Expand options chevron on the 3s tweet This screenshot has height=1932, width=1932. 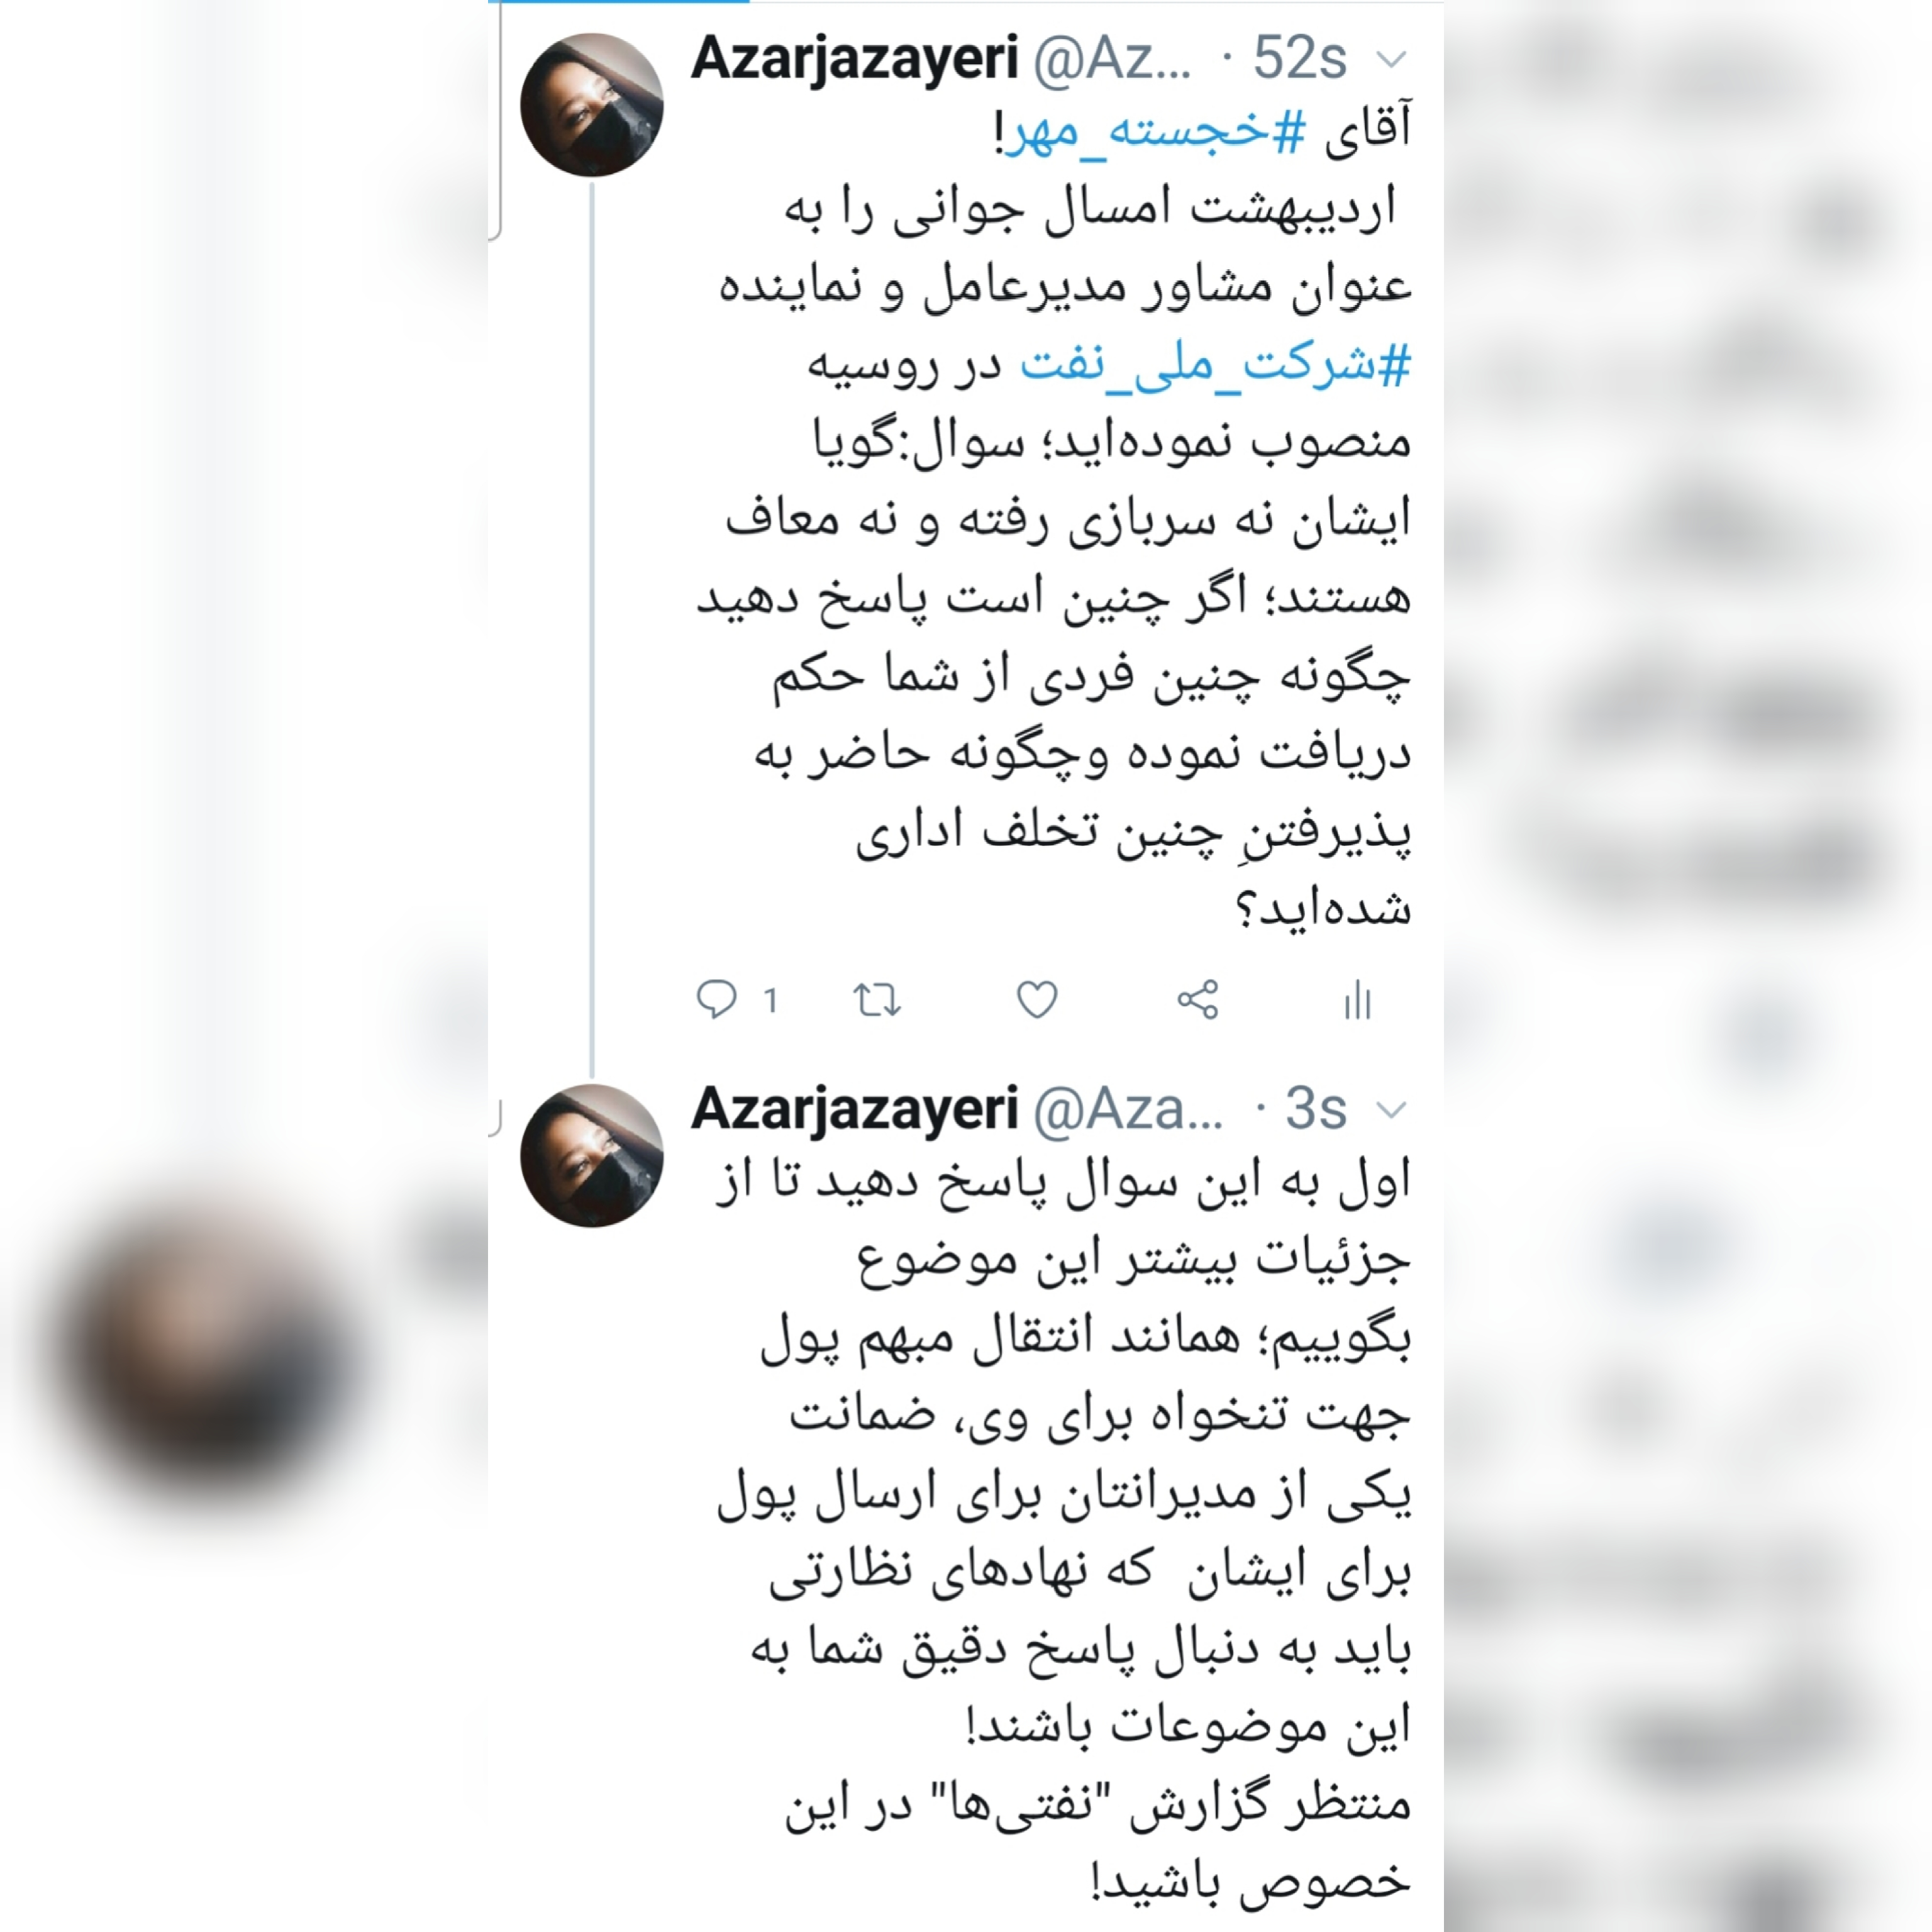point(1392,1109)
